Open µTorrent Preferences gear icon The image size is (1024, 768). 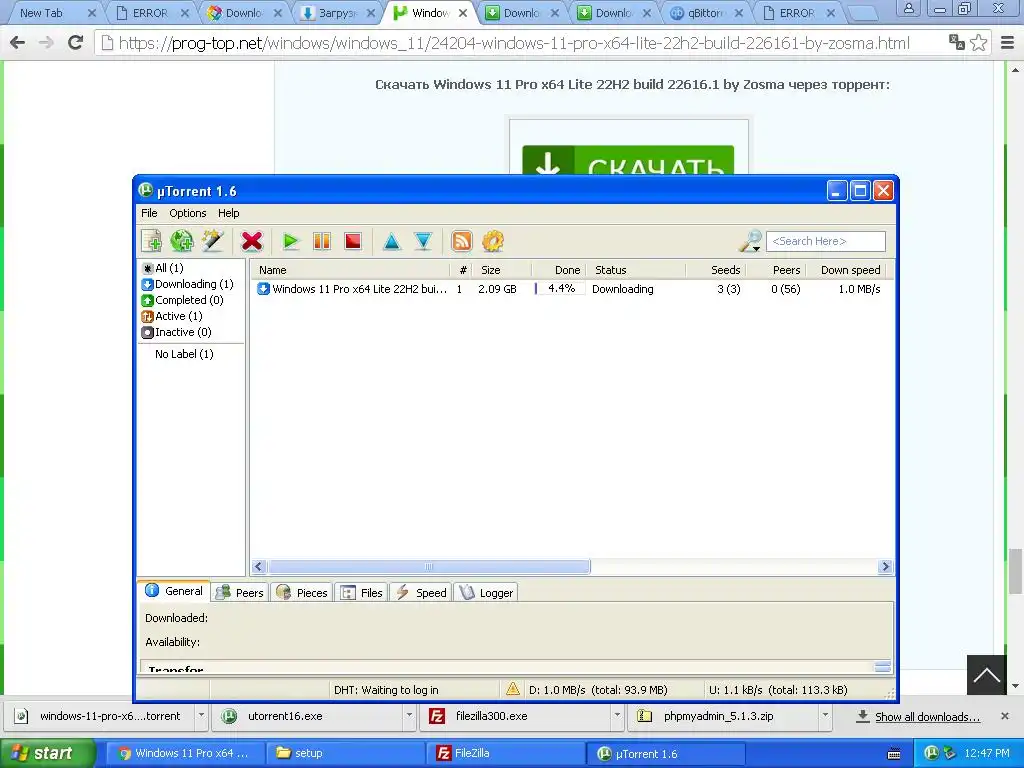pyautogui.click(x=493, y=241)
